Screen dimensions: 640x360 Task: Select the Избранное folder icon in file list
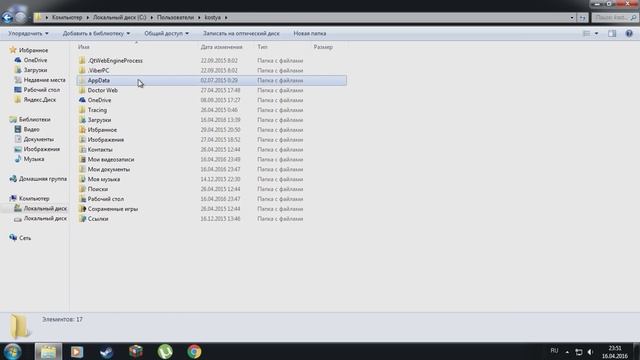82,130
